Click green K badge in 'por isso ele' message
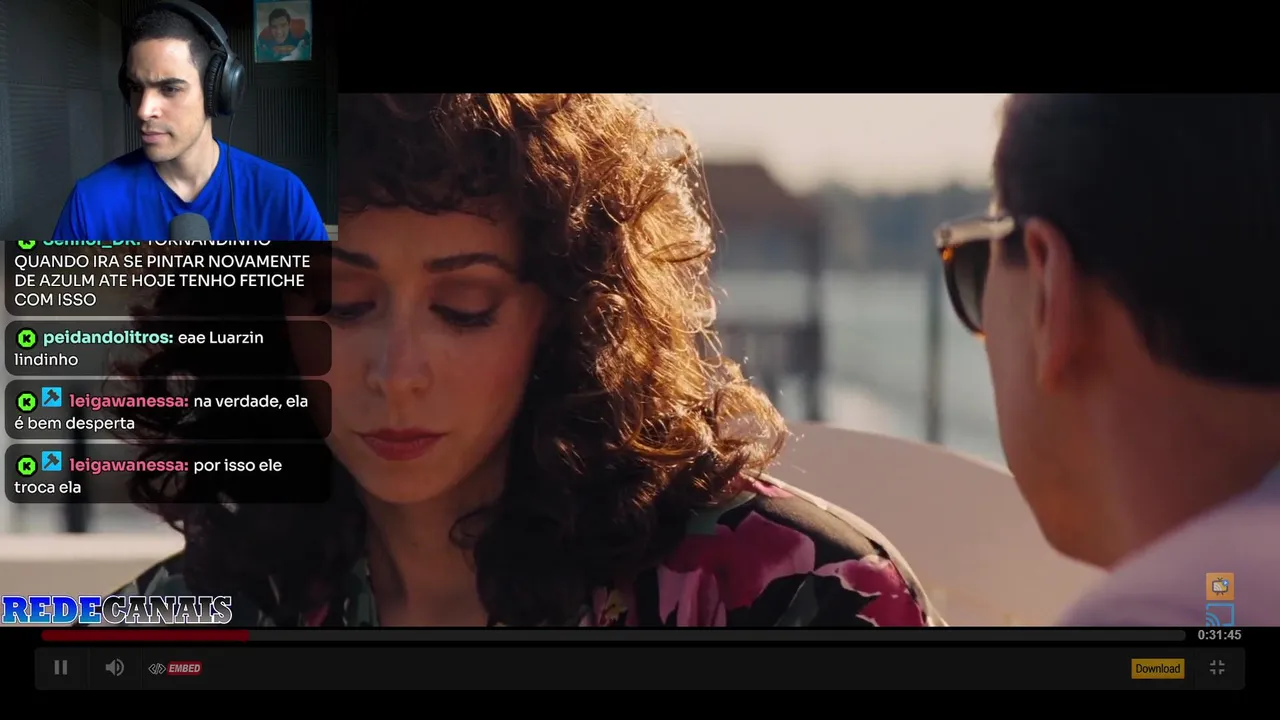Screen dimensions: 1280x720 pos(27,466)
